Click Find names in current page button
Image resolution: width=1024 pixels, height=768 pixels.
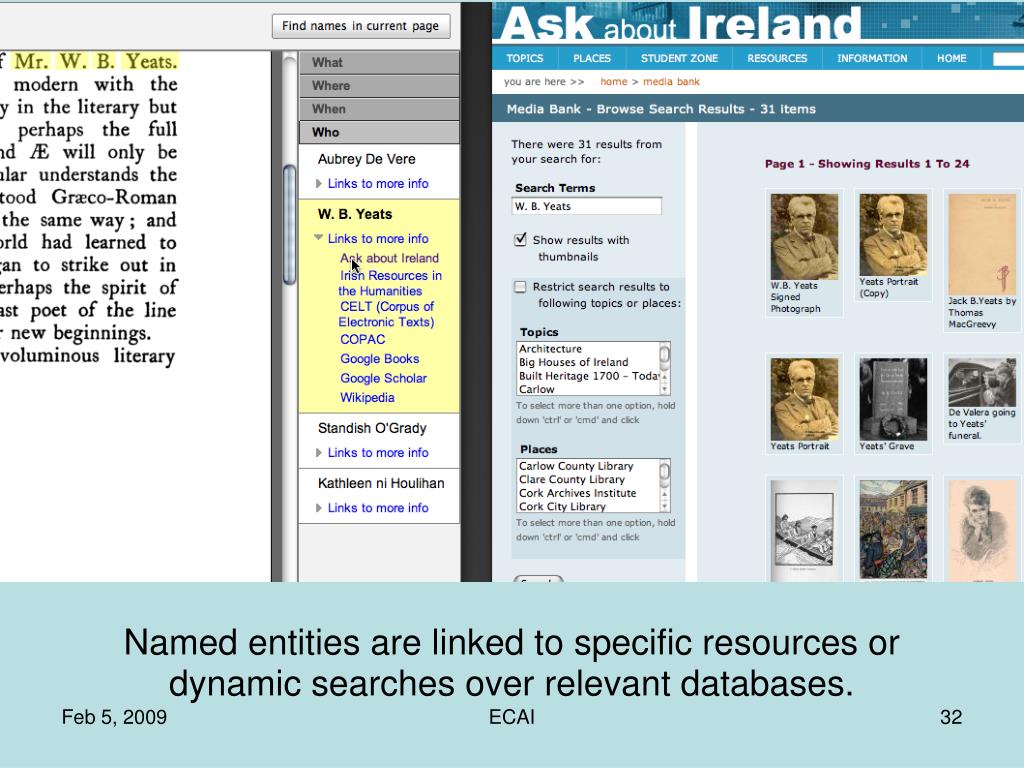point(361,26)
